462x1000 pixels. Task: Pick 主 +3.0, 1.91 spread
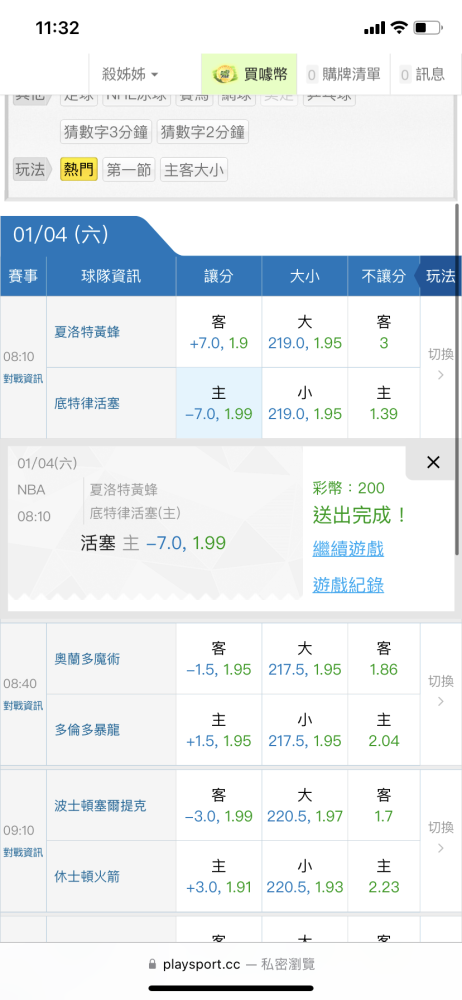point(219,877)
